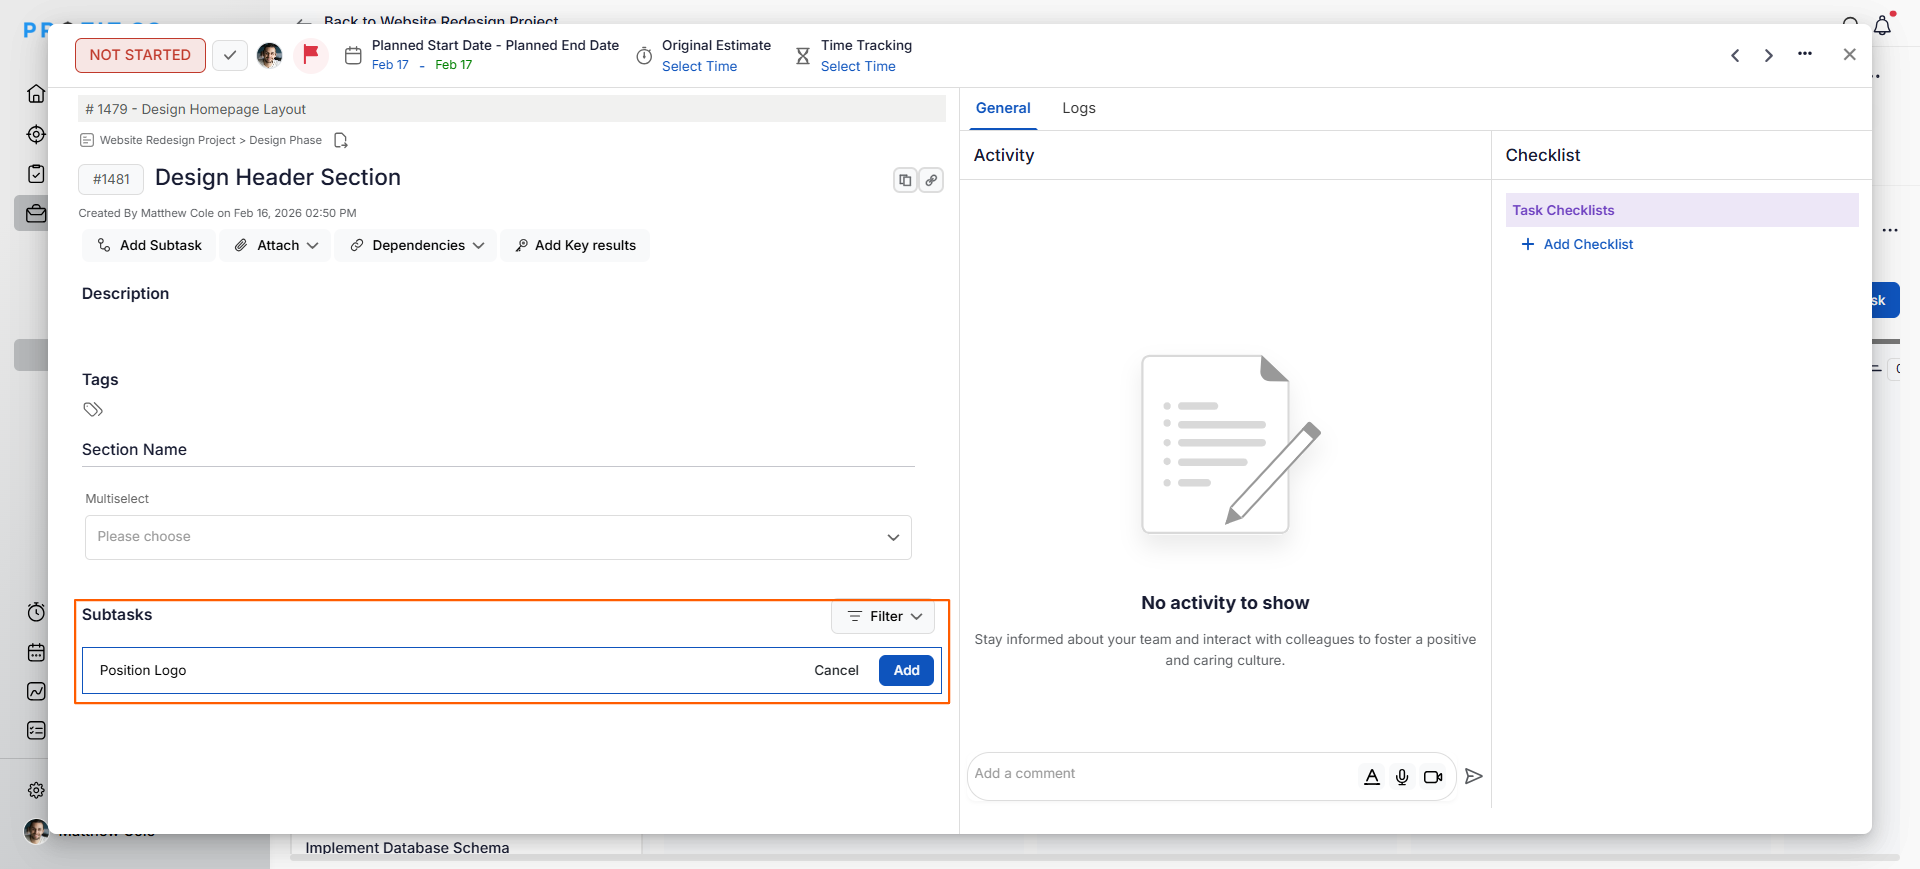Record audio with the microphone icon
Image resolution: width=1920 pixels, height=869 pixels.
1402,777
